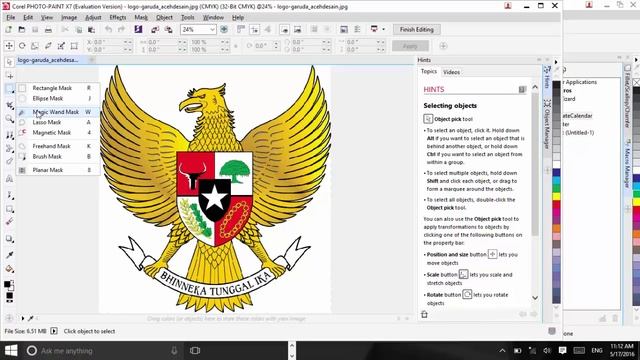Open the Effects menu

click(118, 18)
